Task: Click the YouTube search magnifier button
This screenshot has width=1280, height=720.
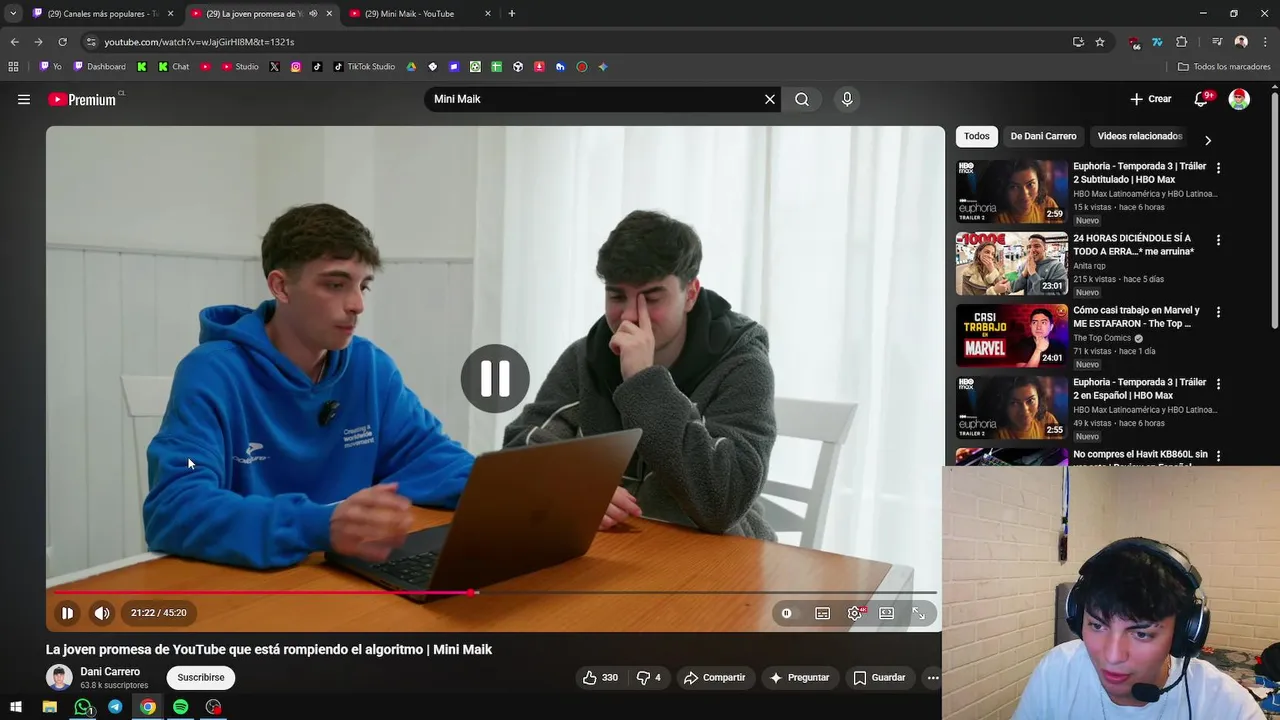Action: click(x=802, y=99)
